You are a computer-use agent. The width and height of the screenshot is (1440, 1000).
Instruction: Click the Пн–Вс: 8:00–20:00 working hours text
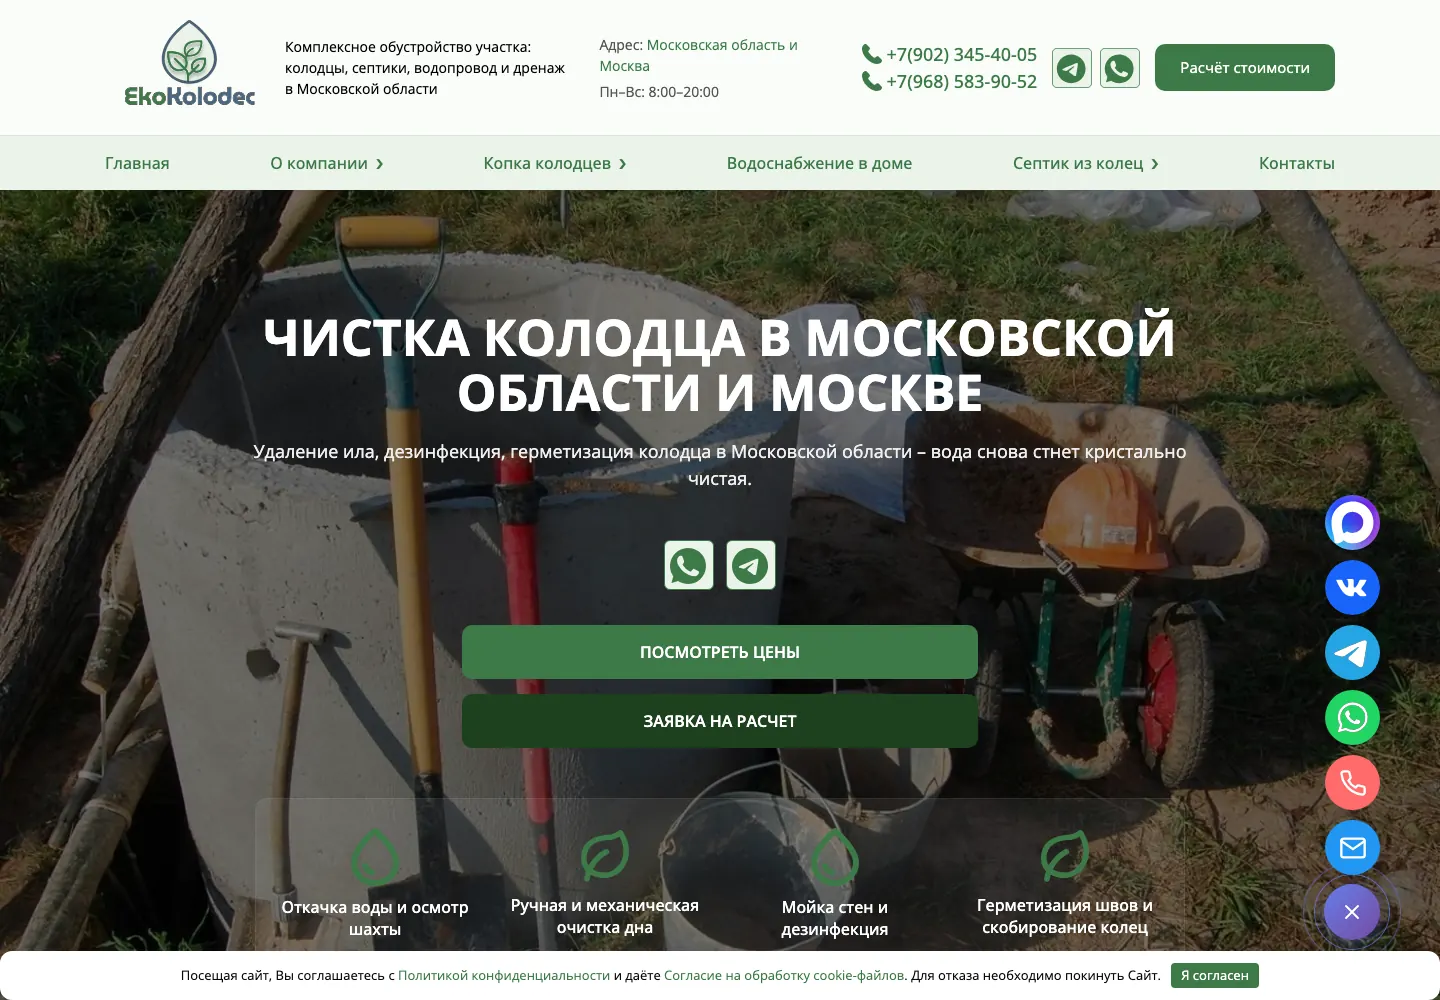(659, 92)
